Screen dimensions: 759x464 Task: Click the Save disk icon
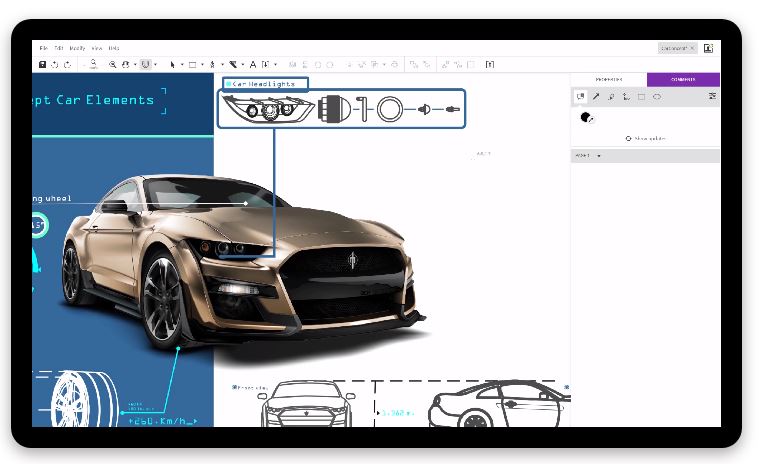coord(43,64)
